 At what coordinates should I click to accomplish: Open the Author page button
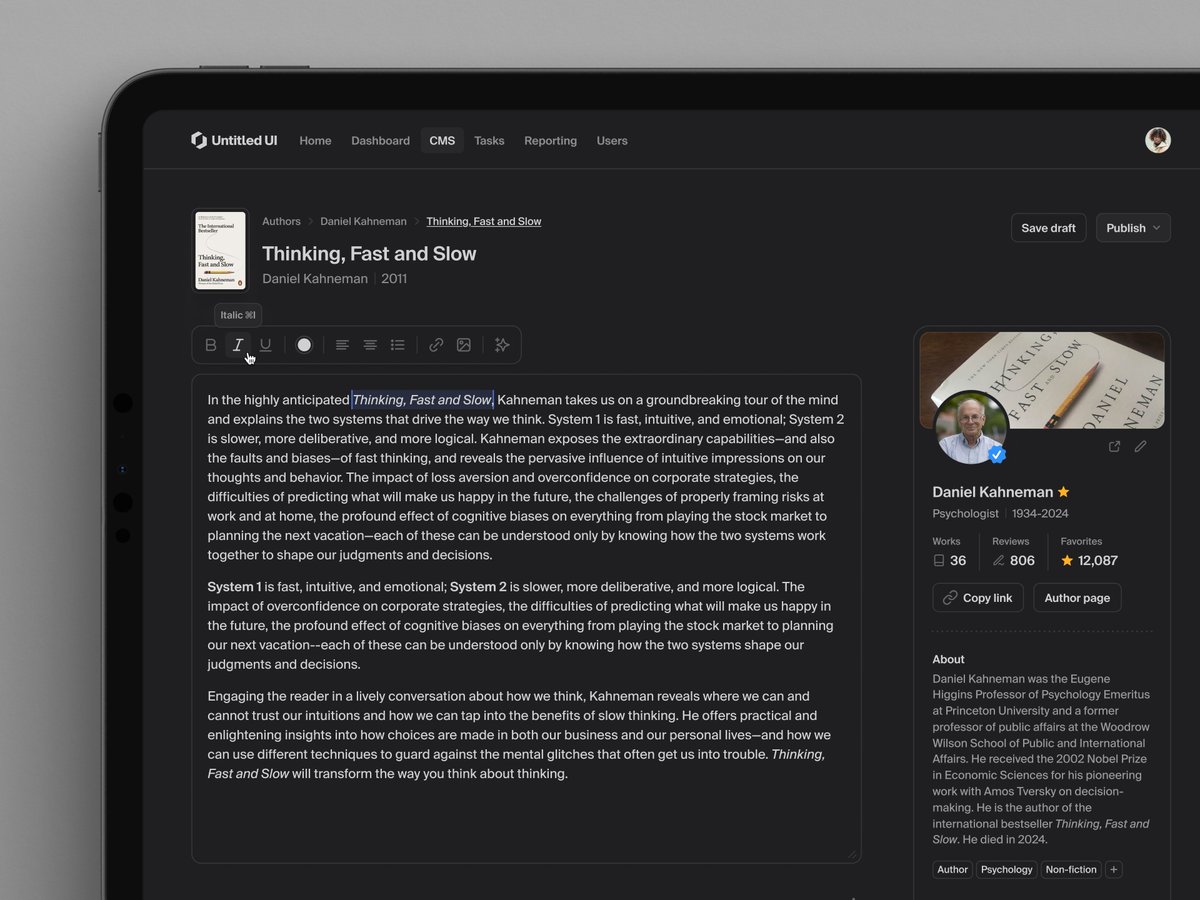(x=1077, y=598)
